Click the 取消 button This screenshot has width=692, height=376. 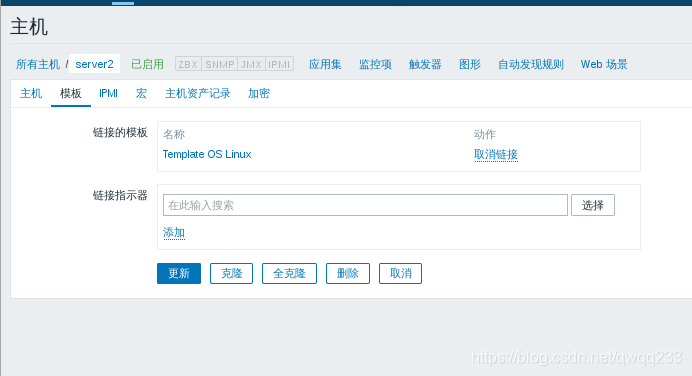(x=400, y=274)
